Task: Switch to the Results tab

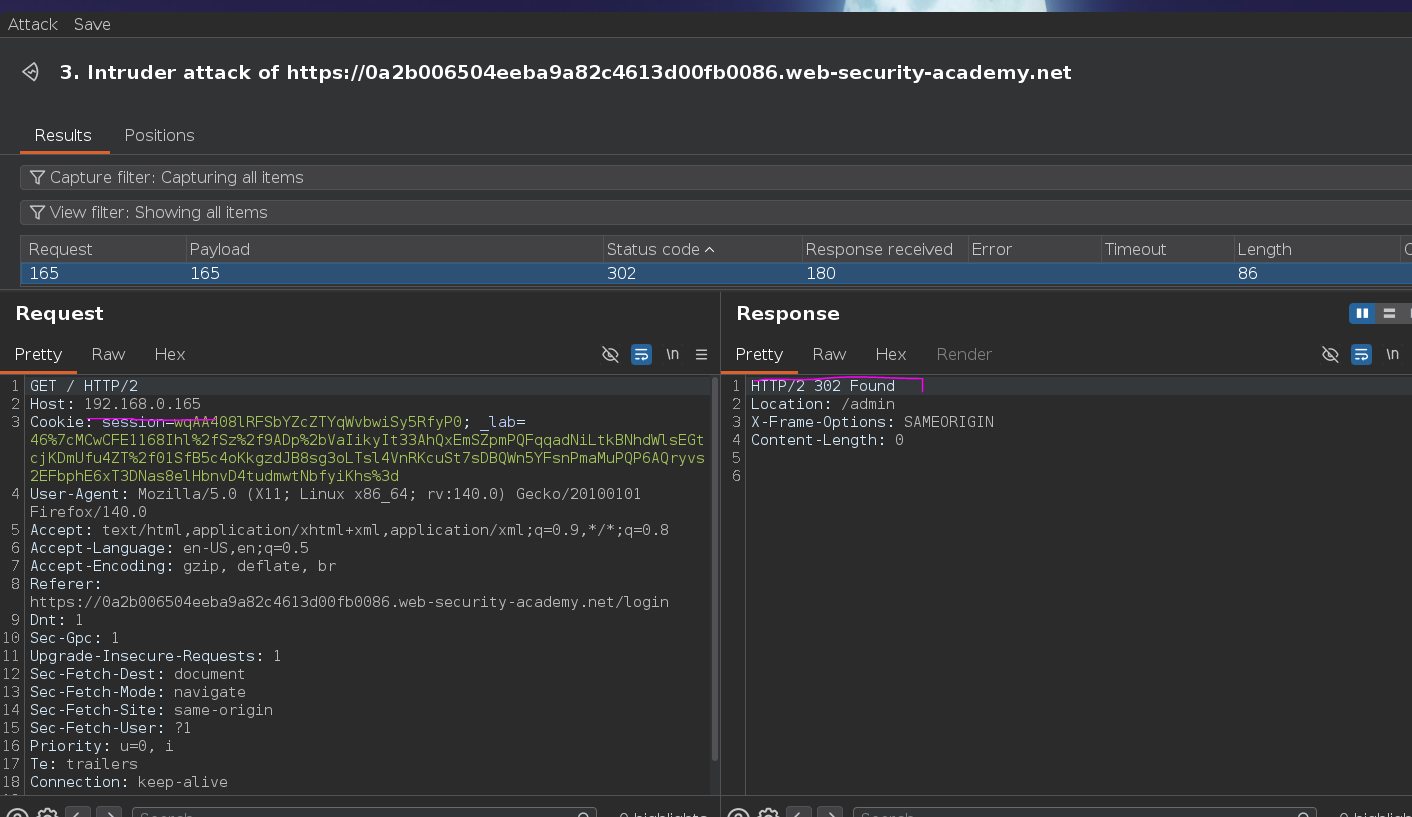Action: coord(63,135)
